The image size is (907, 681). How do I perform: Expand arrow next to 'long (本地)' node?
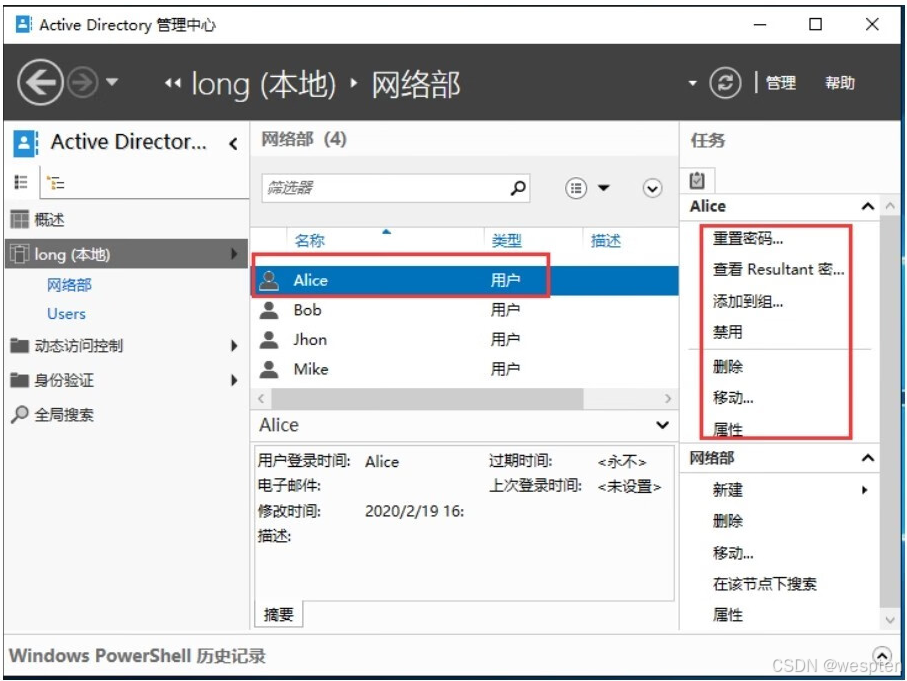pyautogui.click(x=234, y=254)
